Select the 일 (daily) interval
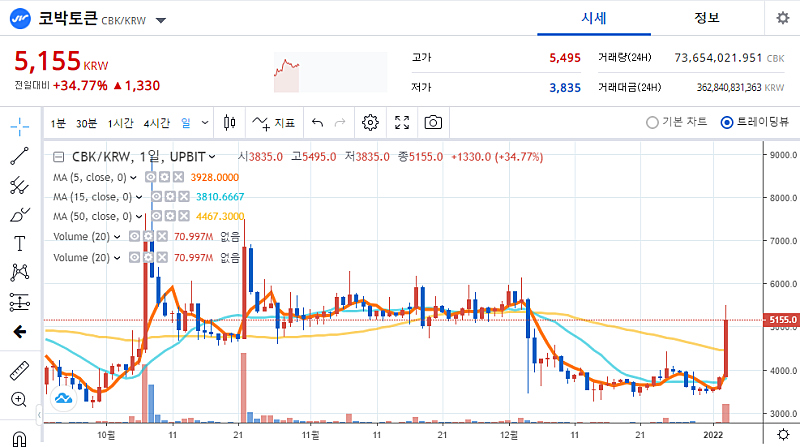This screenshot has height=447, width=800. click(x=186, y=123)
